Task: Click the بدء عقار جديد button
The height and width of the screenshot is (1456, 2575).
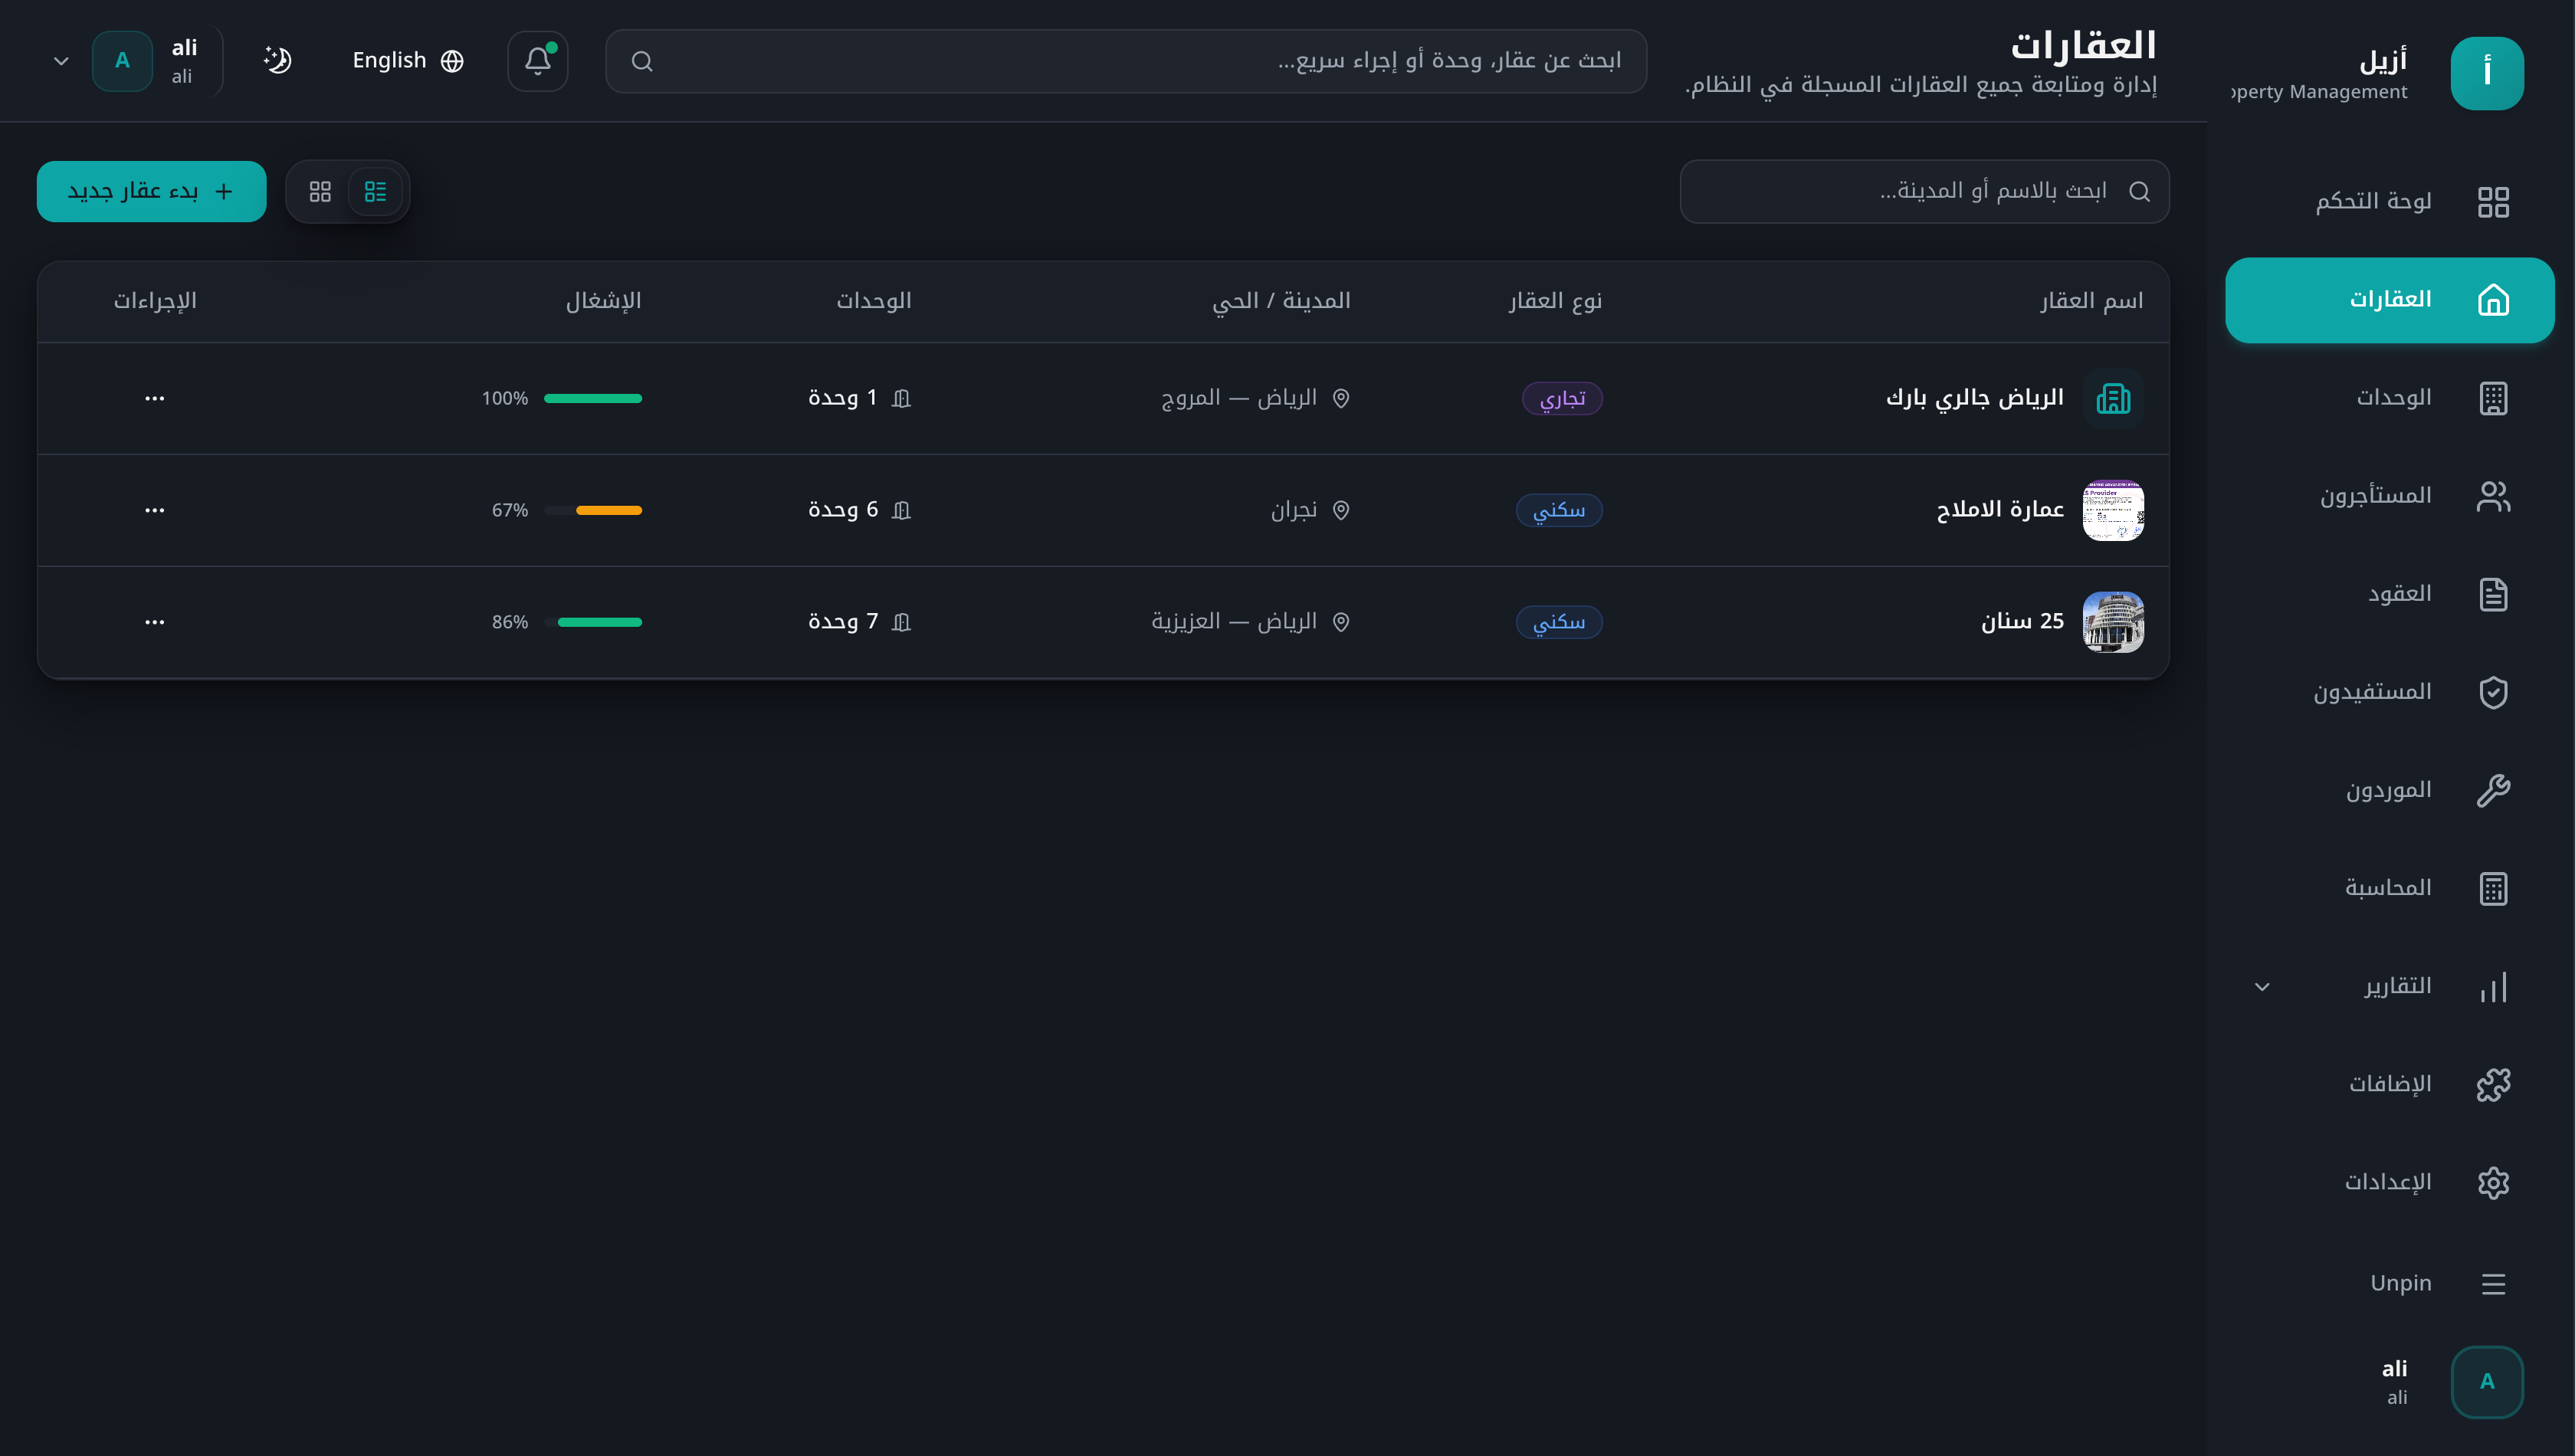Action: pos(152,191)
